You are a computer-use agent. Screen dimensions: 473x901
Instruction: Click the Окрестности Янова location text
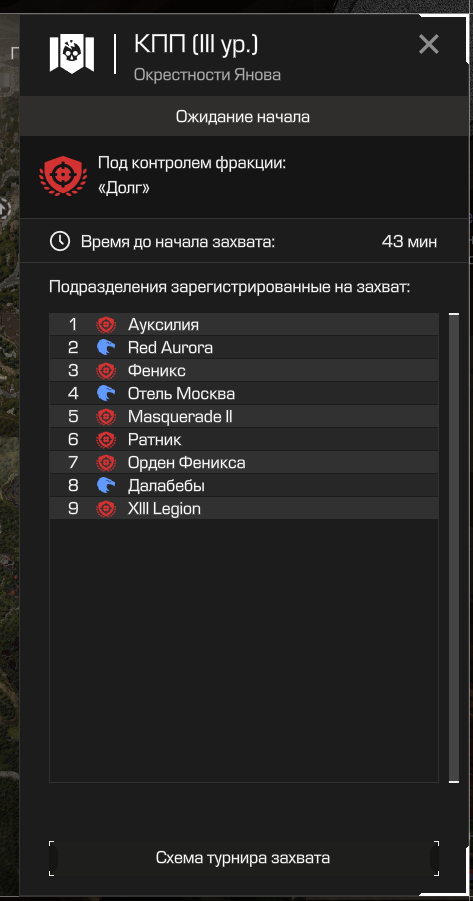coord(207,75)
